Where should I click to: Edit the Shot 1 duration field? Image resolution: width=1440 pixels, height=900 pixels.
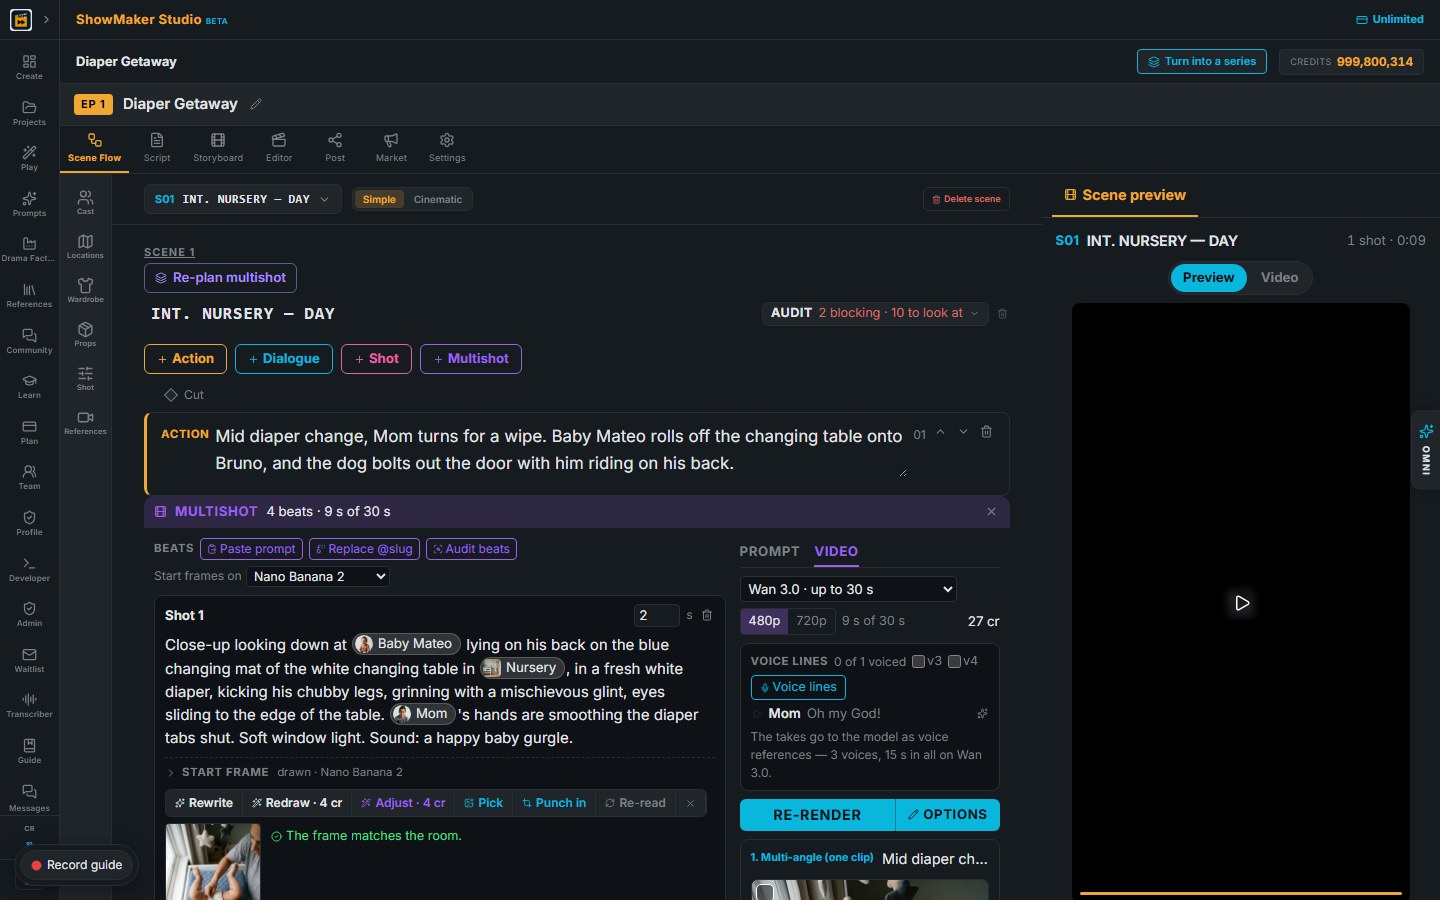coord(656,615)
